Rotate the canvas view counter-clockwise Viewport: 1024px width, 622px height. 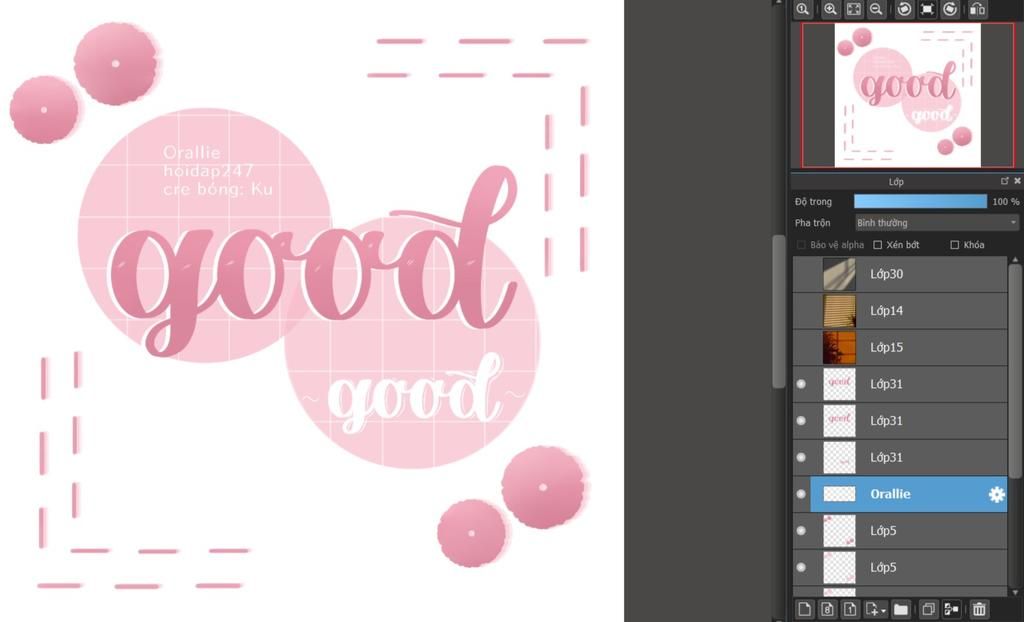pos(904,9)
